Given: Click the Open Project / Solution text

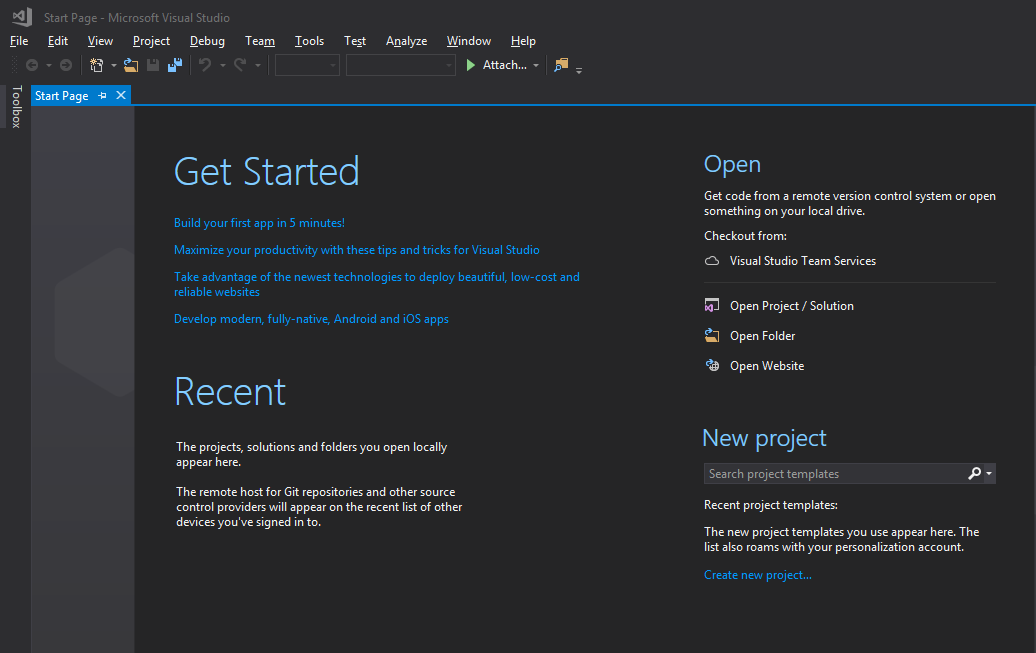Looking at the screenshot, I should [x=792, y=305].
